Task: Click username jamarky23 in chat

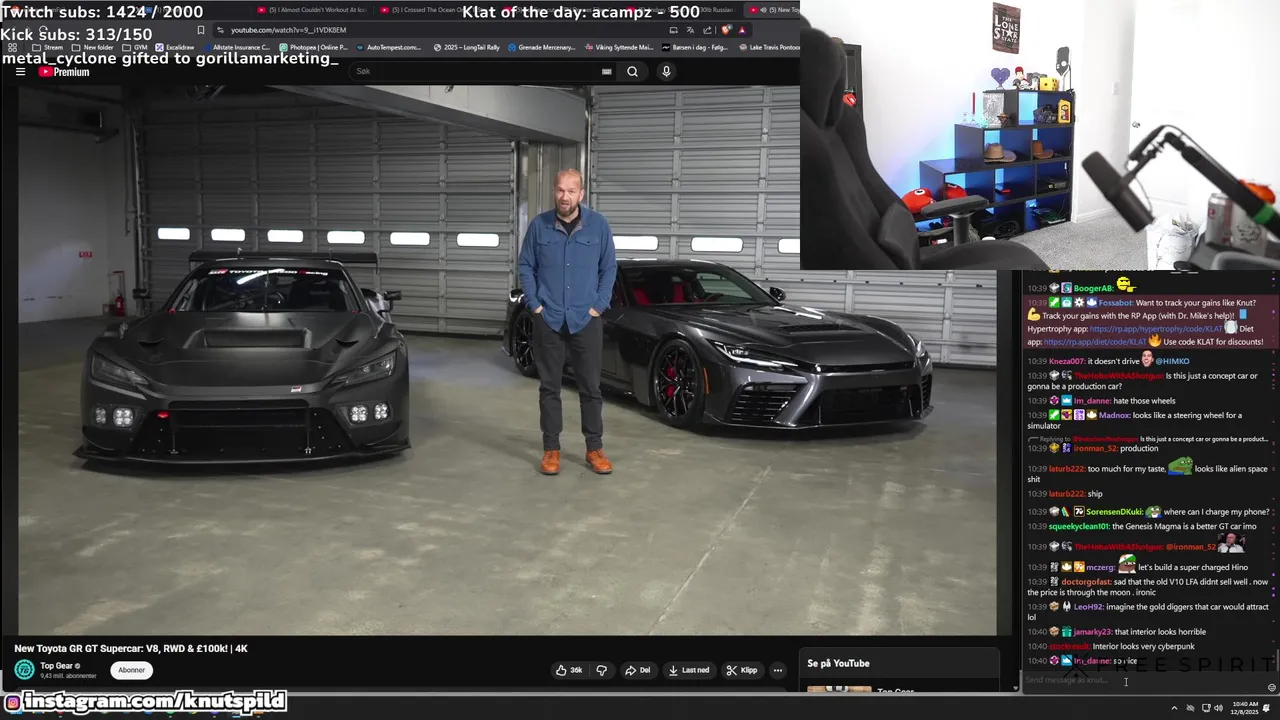Action: tap(1092, 632)
